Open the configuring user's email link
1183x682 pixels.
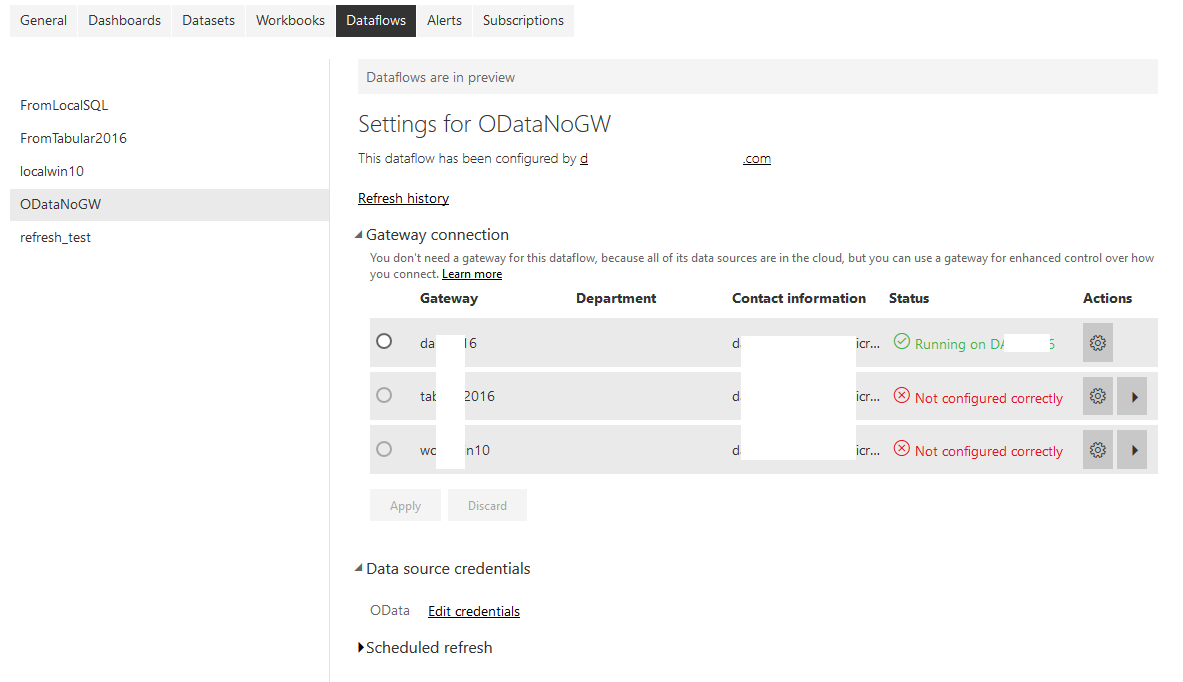coord(675,158)
